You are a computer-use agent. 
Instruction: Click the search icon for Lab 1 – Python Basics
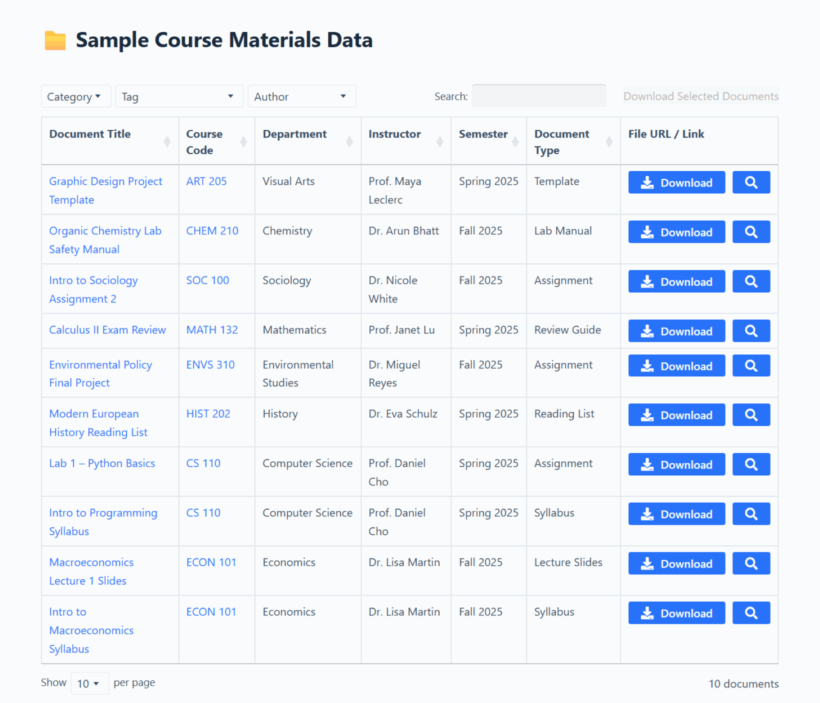751,464
